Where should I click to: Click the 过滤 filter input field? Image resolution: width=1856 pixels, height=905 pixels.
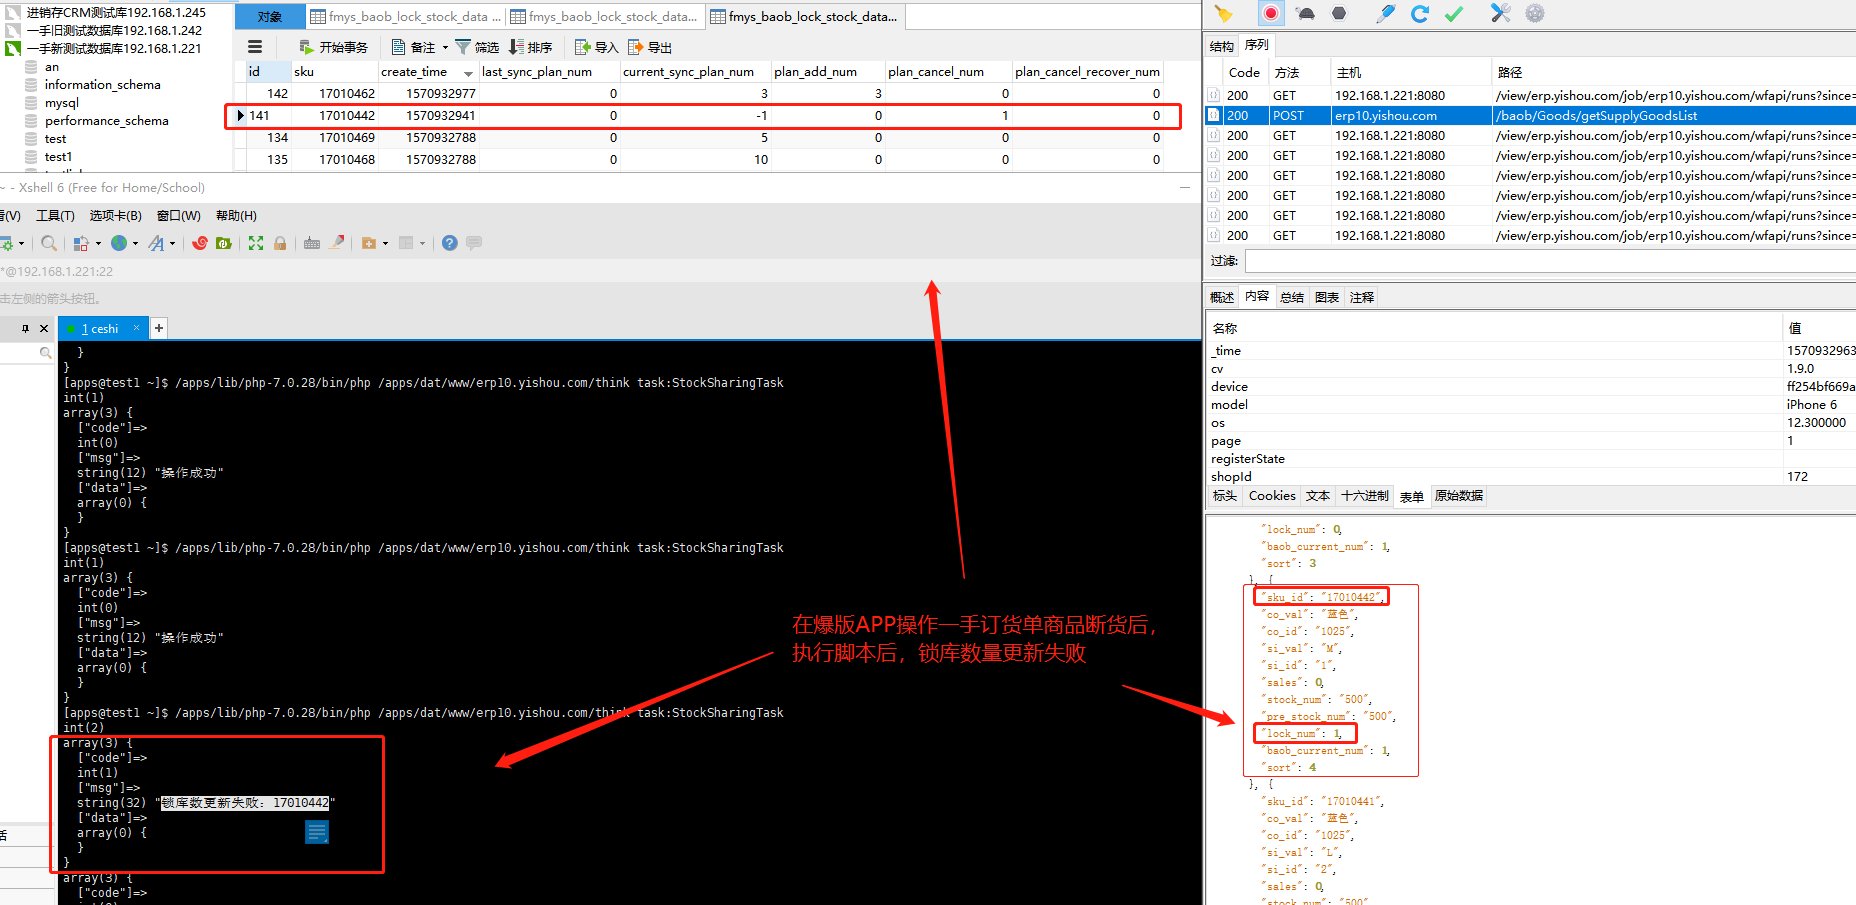(1549, 261)
